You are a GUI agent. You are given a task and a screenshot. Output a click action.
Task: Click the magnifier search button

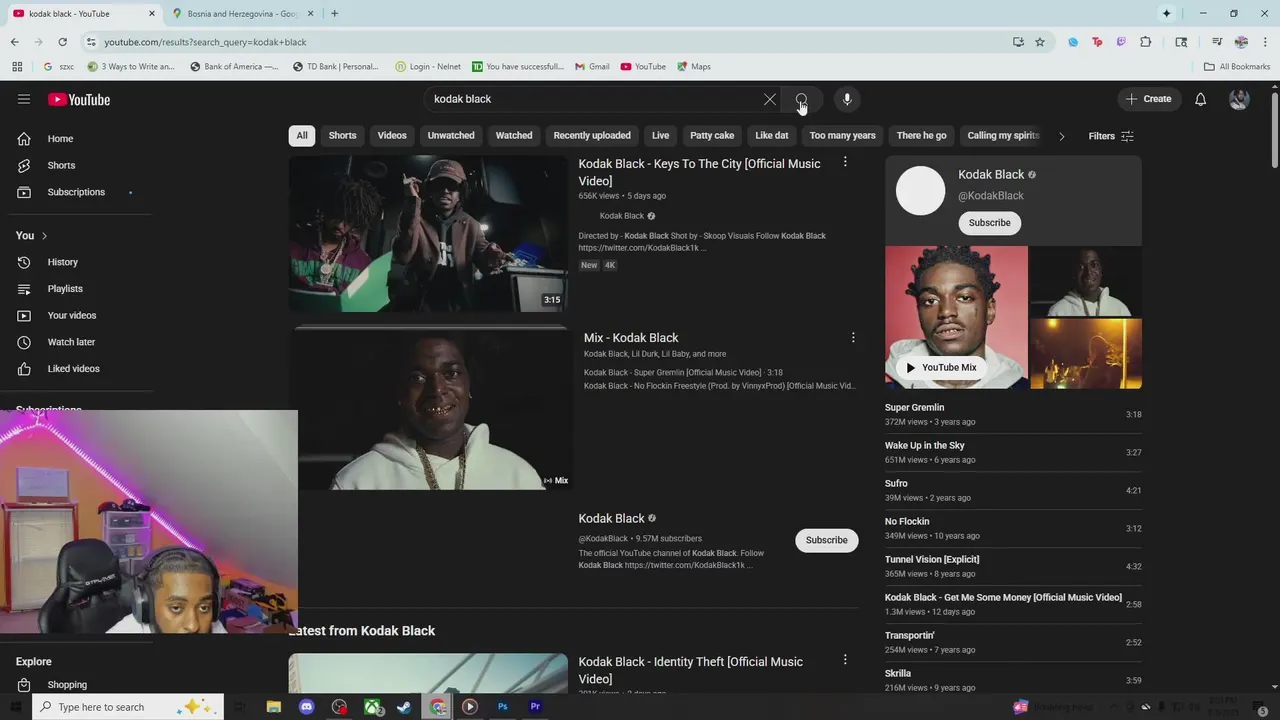click(801, 99)
